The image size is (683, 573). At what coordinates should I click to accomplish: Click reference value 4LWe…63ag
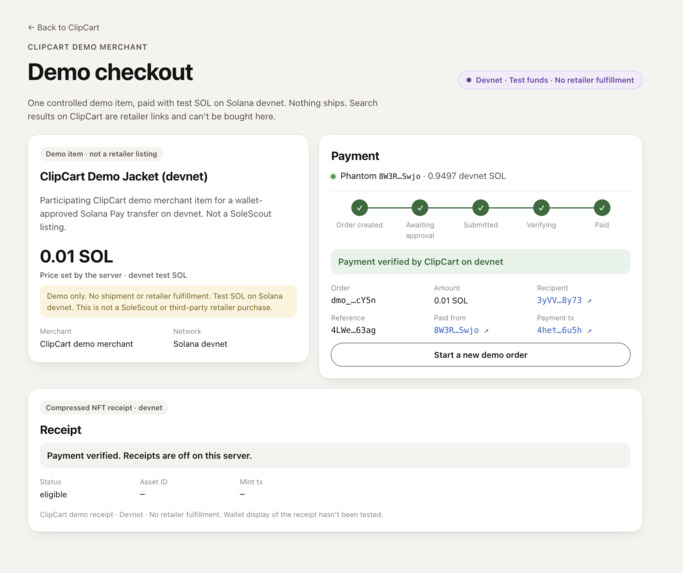(353, 330)
